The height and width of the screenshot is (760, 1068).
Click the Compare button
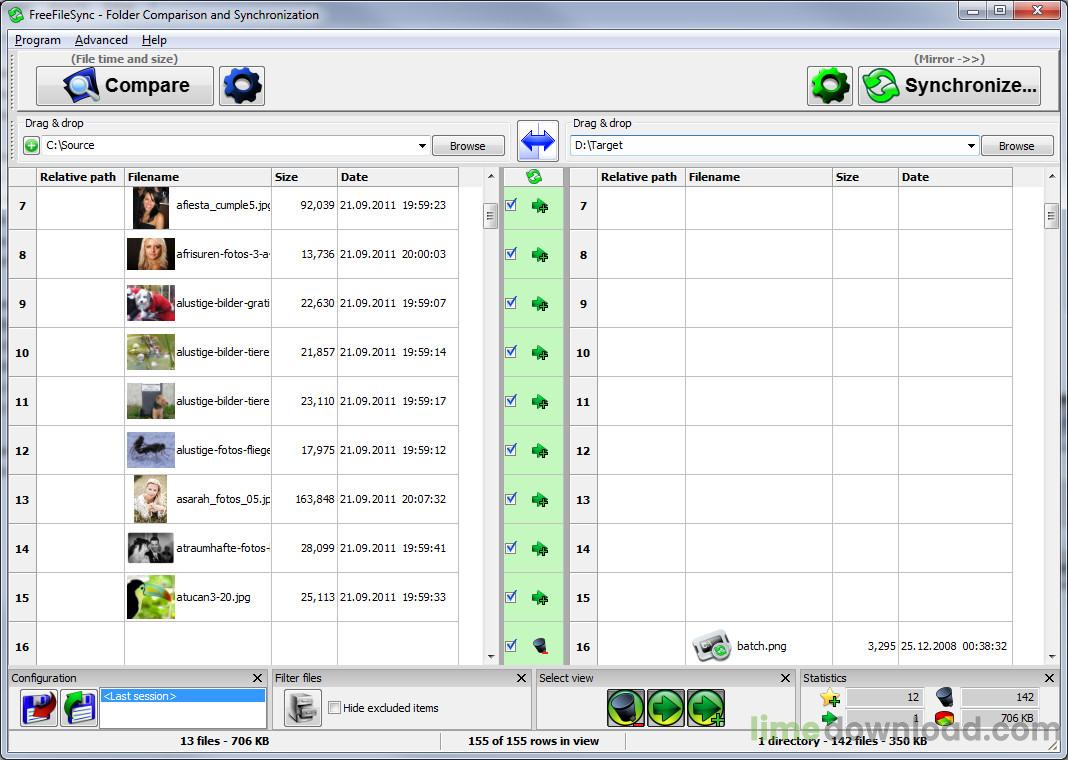tap(125, 86)
